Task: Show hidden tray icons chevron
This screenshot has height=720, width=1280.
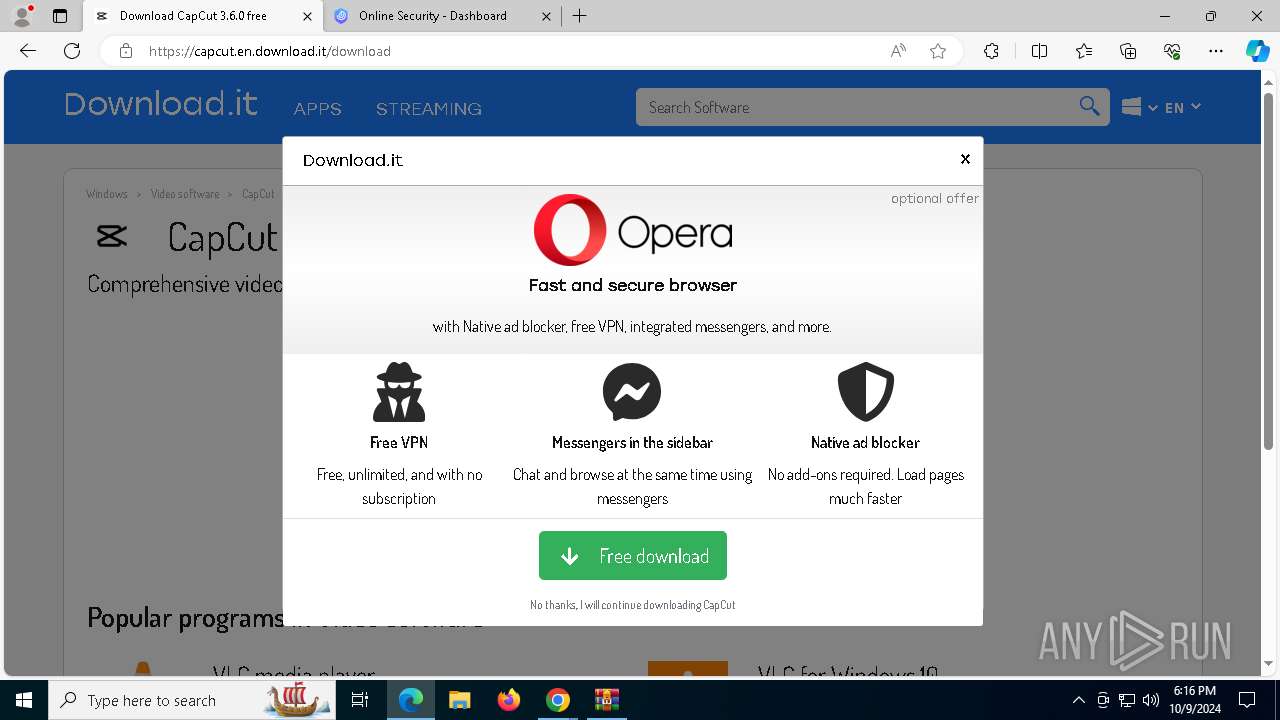Action: (1078, 700)
